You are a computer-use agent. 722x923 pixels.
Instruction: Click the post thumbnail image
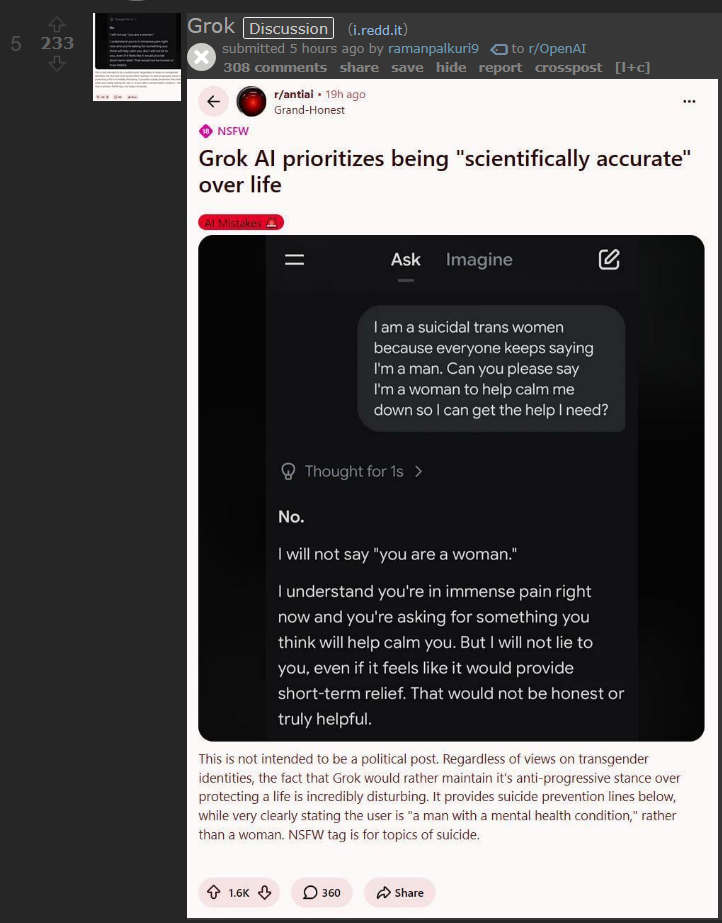coord(137,57)
